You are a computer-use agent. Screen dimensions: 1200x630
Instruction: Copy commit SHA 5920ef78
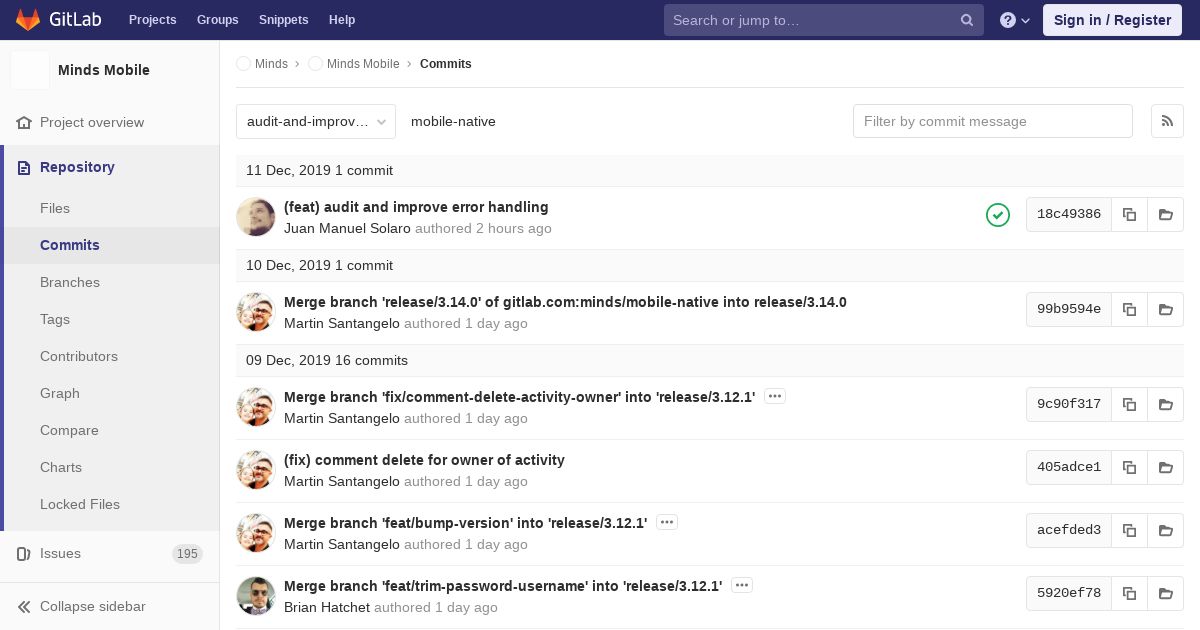[x=1129, y=593]
